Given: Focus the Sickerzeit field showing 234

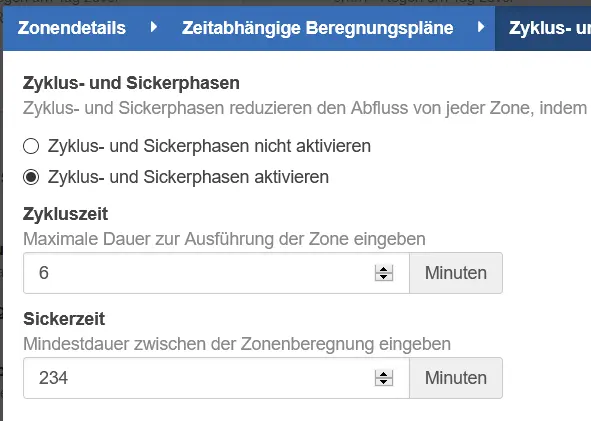Looking at the screenshot, I should click(x=216, y=378).
